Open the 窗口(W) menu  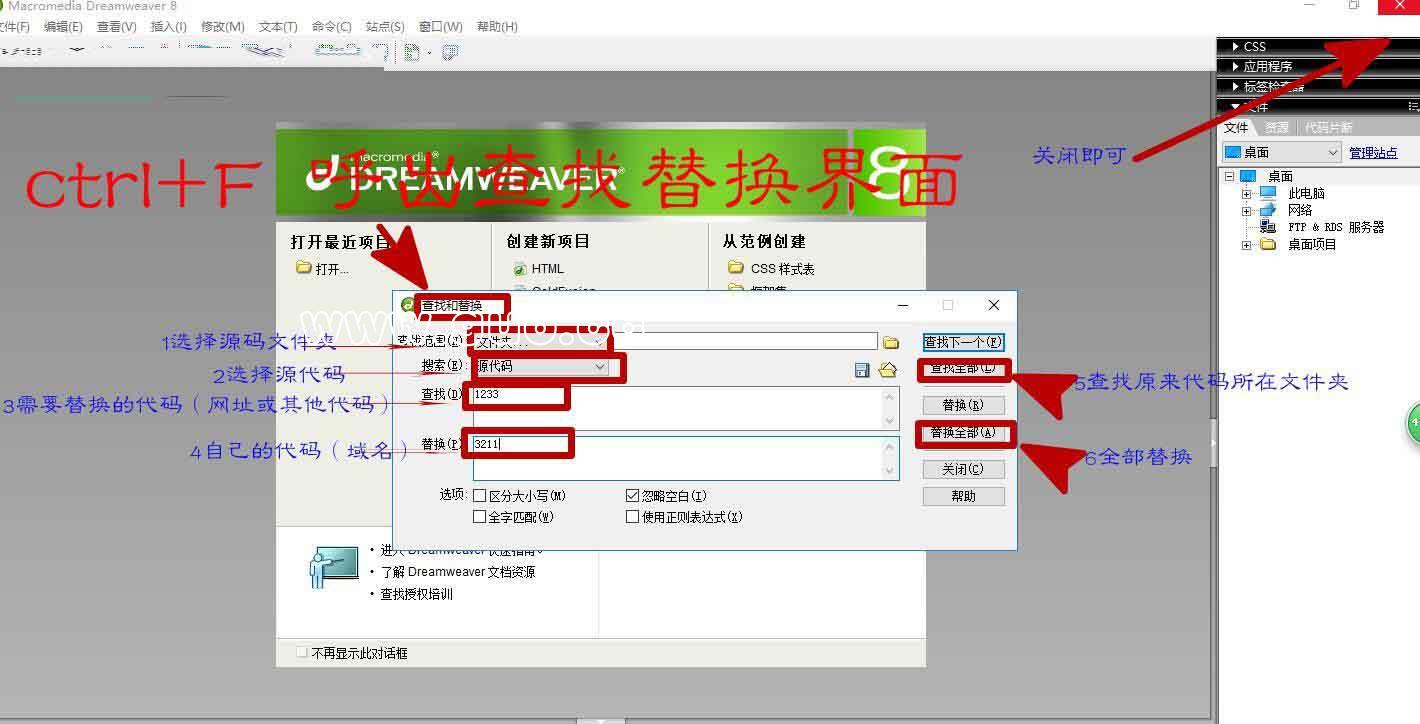point(440,27)
